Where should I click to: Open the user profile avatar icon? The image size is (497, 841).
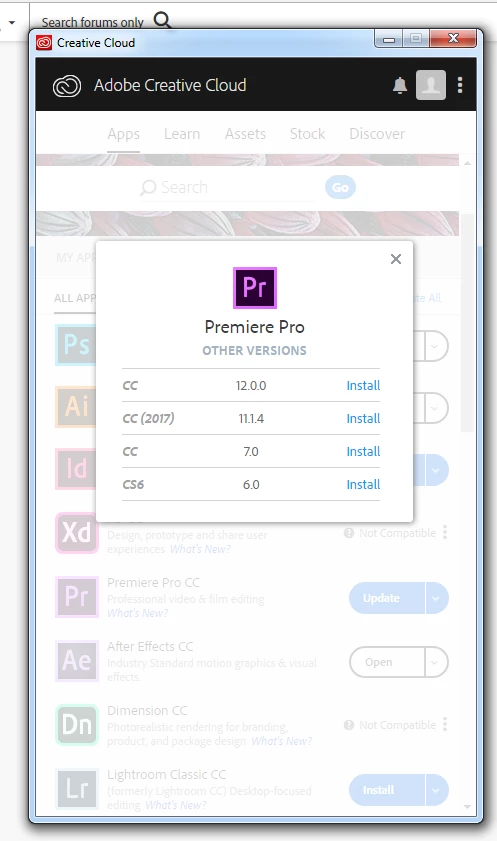[431, 85]
